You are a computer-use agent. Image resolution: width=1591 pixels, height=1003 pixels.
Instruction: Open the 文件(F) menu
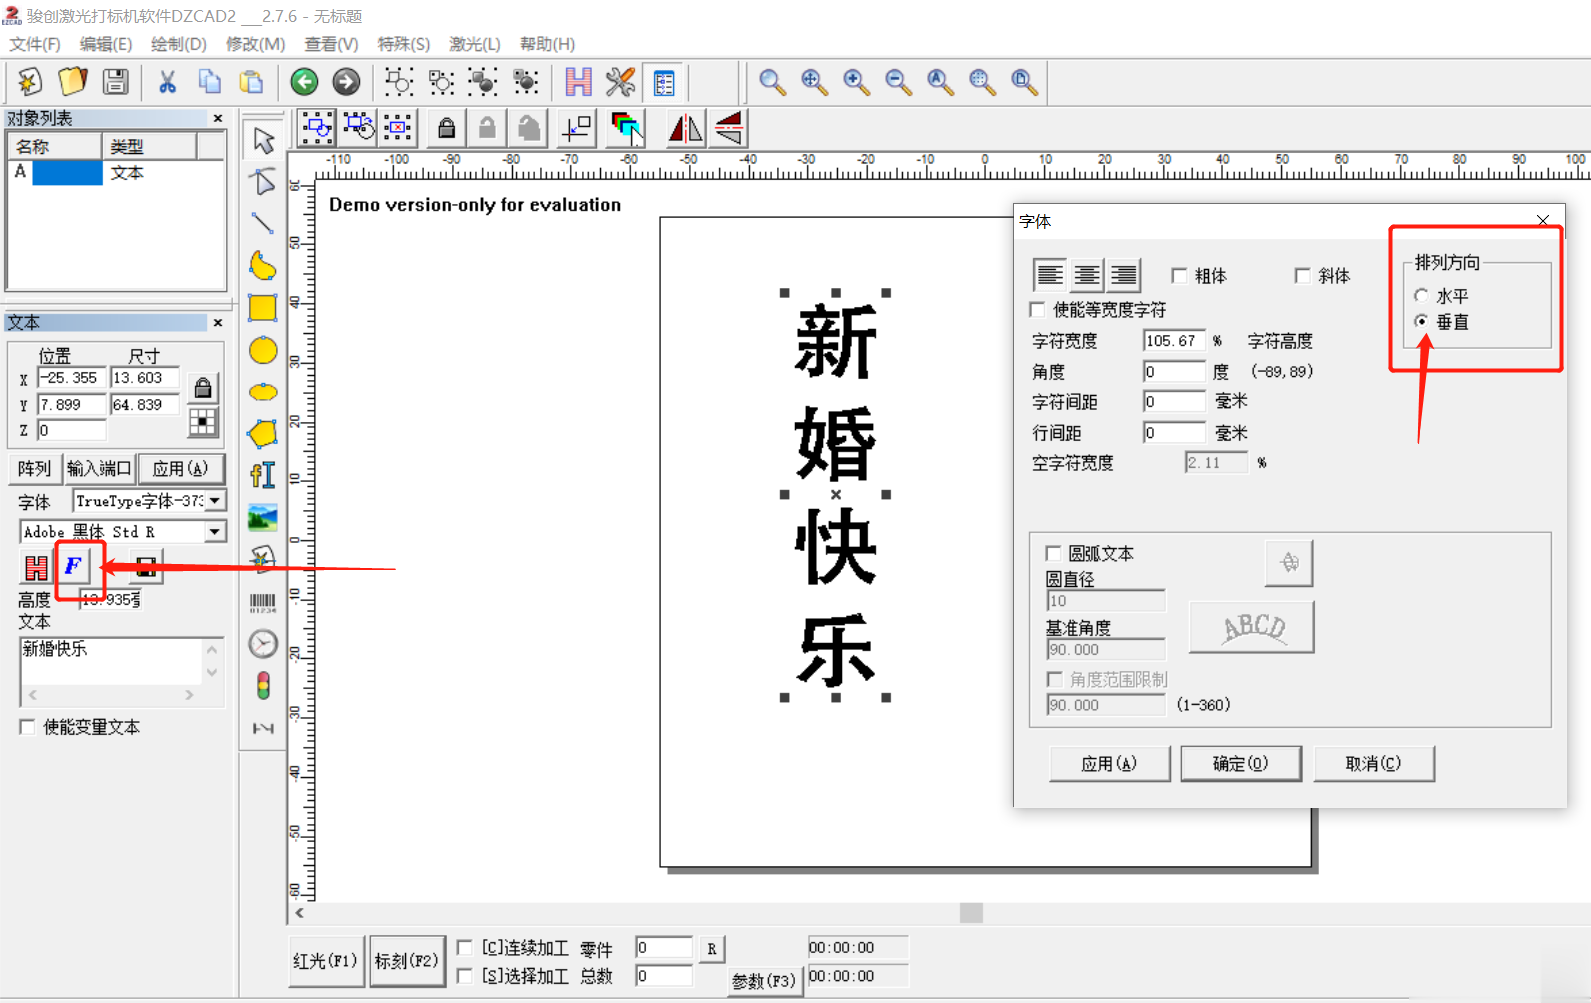click(x=35, y=44)
